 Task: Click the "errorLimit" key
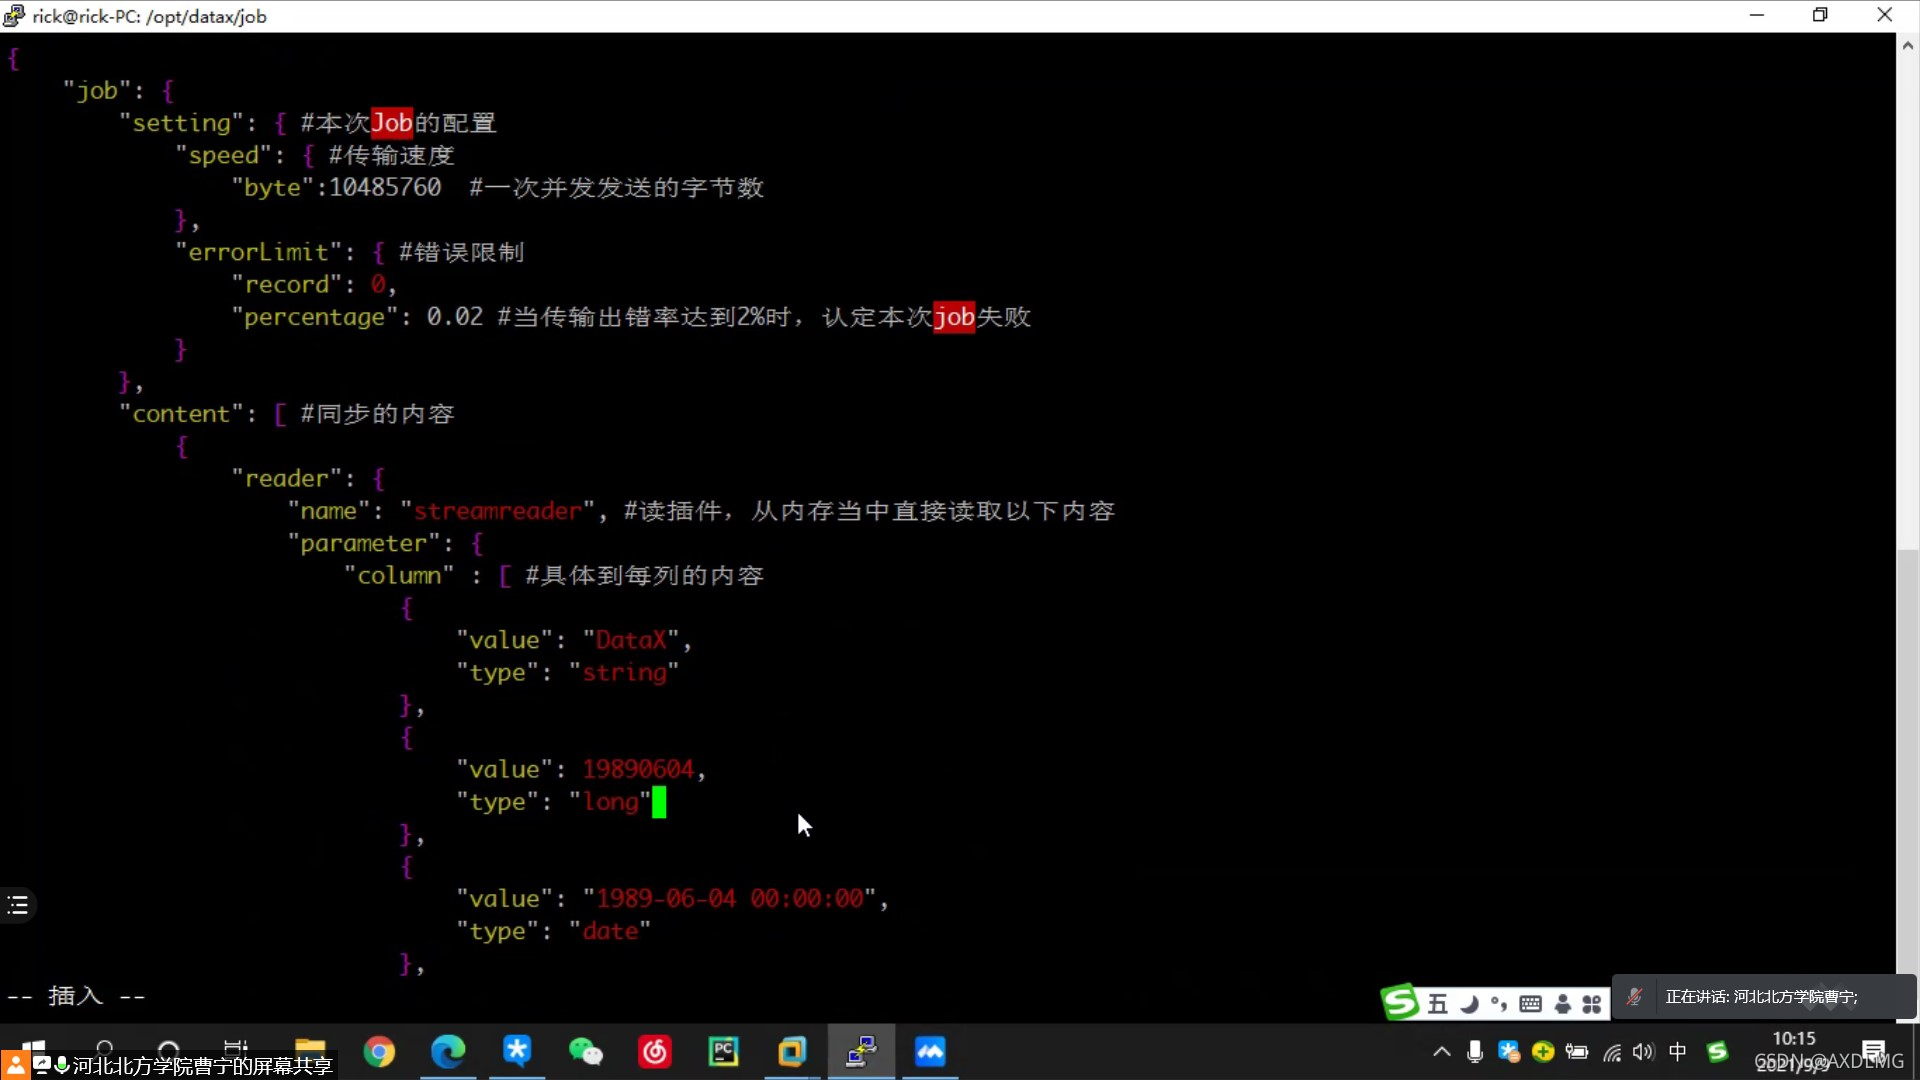[x=259, y=252]
